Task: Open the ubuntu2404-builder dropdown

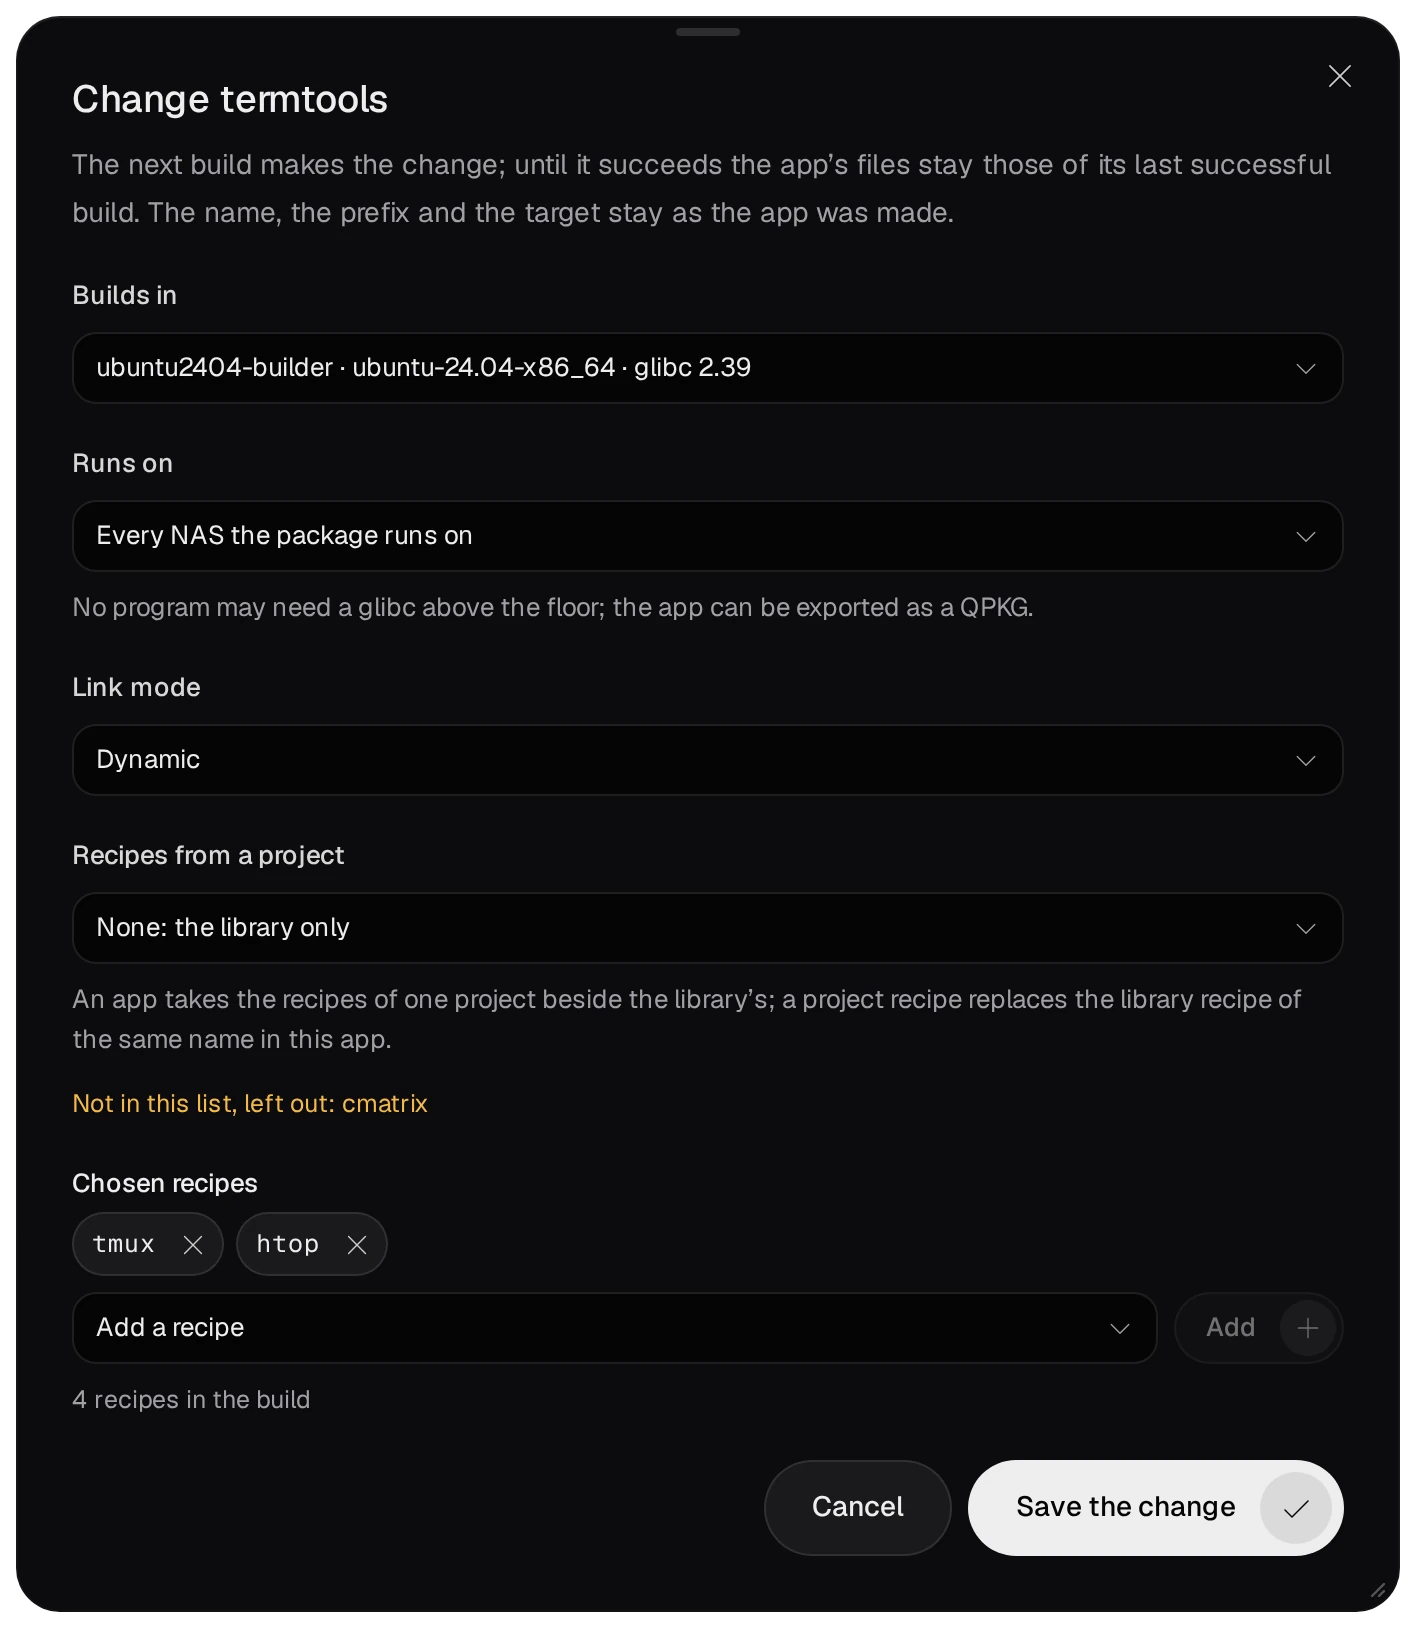Action: 707,368
